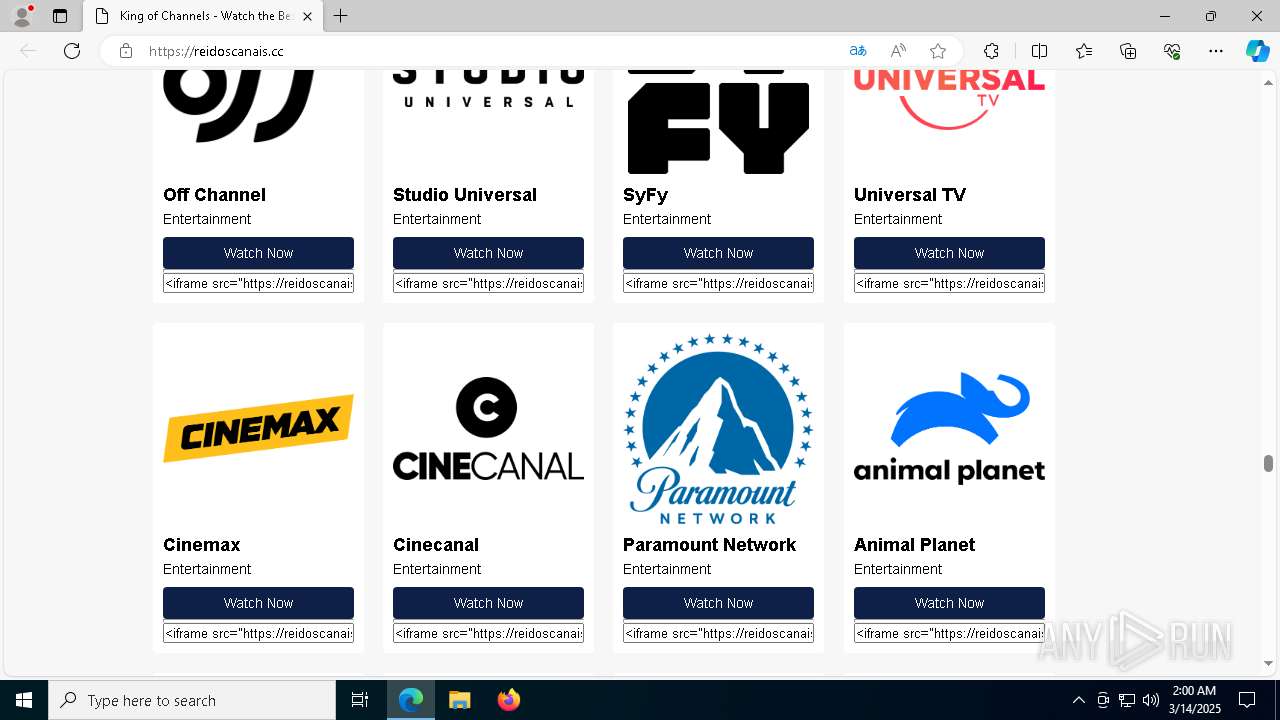Open the Favorites list icon
Screen dimensions: 1280x720
[1084, 51]
